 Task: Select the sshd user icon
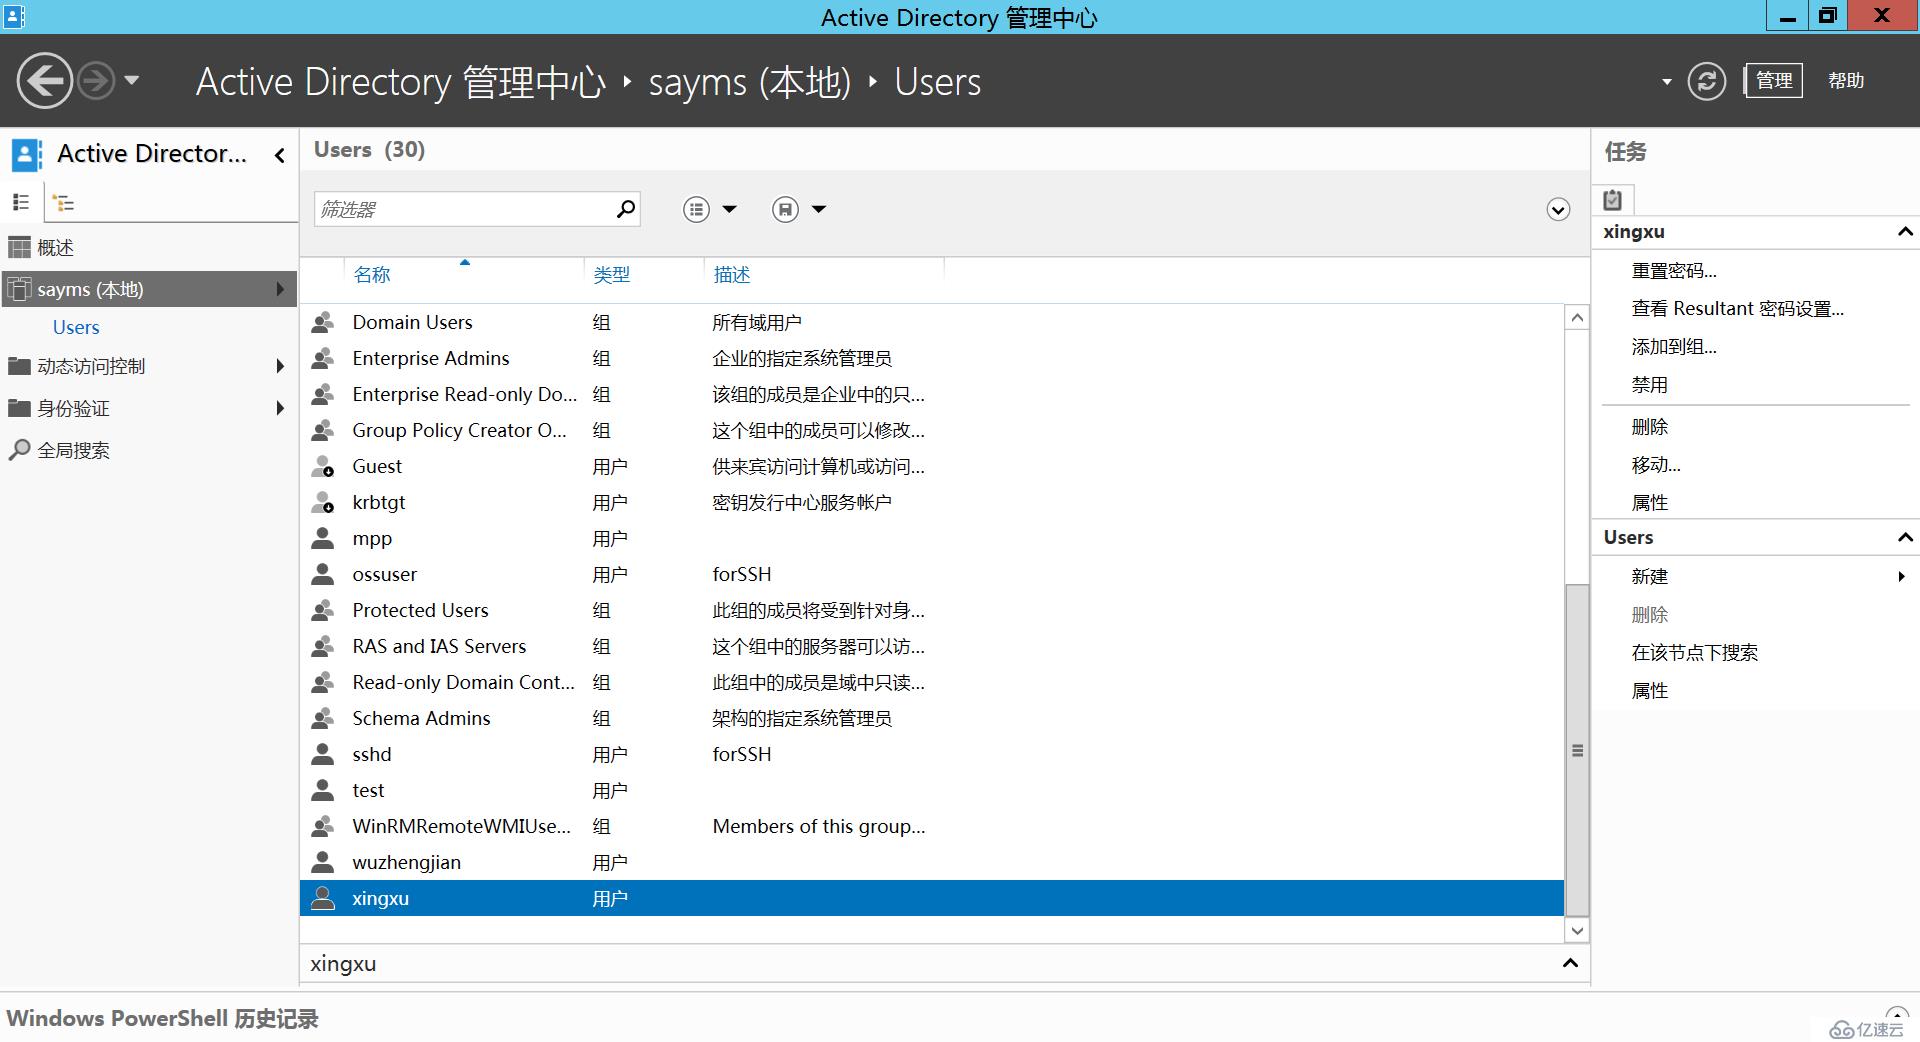[322, 754]
